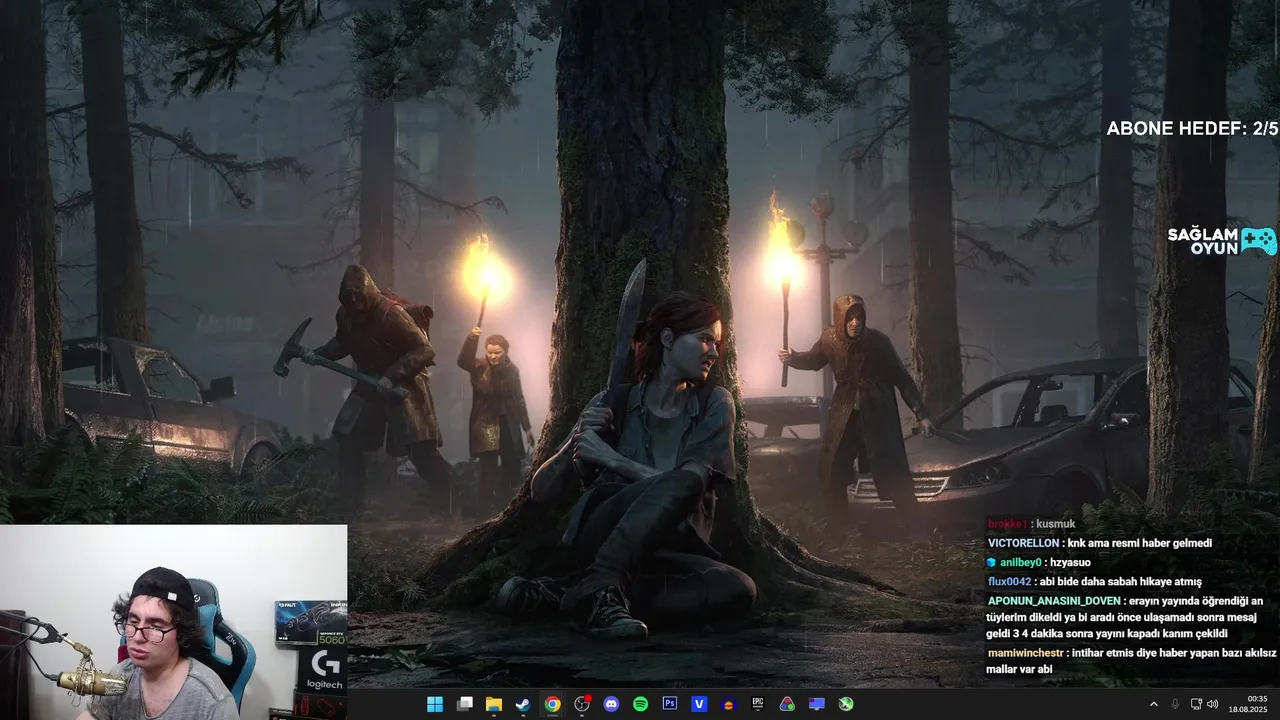Click the username flux0042 in chat
1280x720 pixels.
tap(1009, 581)
